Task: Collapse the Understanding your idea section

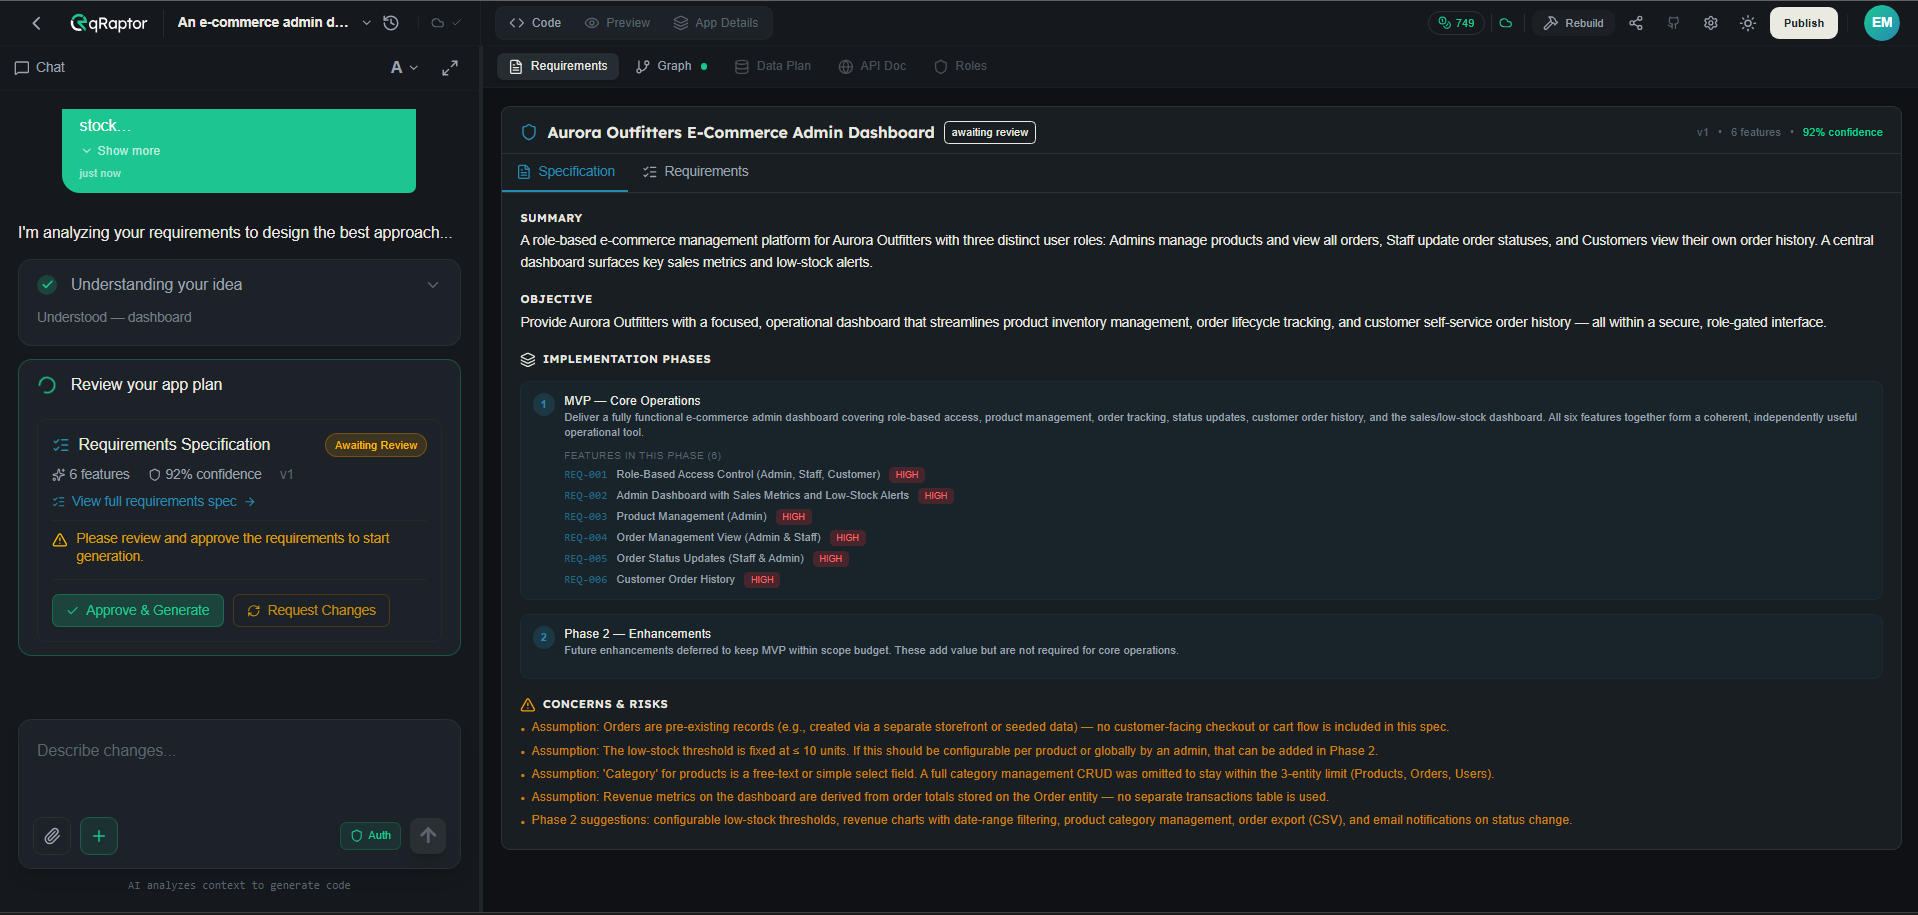Action: [433, 285]
